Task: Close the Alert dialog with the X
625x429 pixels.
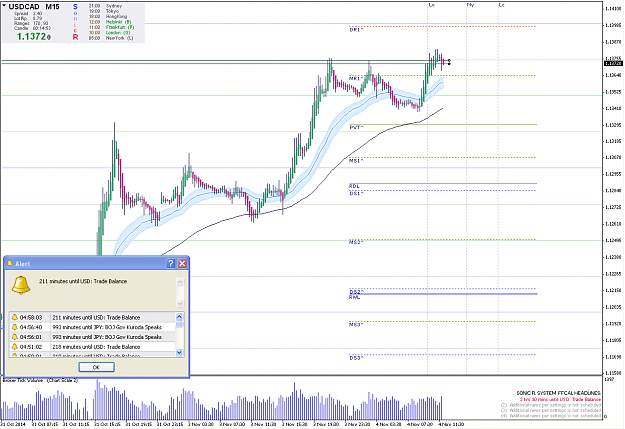Action: [182, 264]
